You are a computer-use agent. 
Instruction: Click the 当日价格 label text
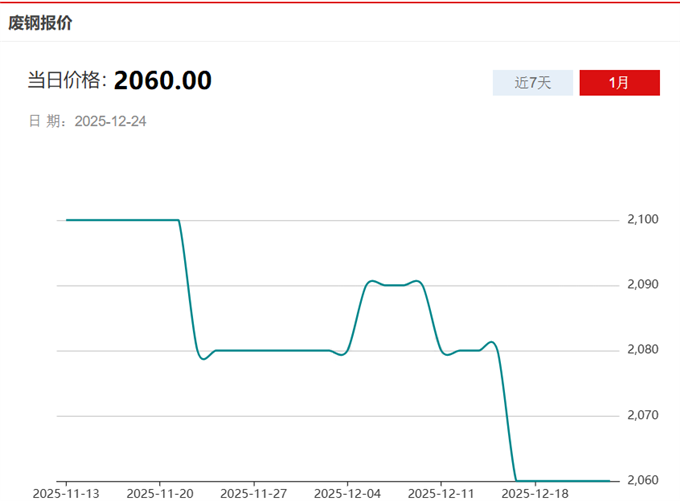pyautogui.click(x=66, y=81)
